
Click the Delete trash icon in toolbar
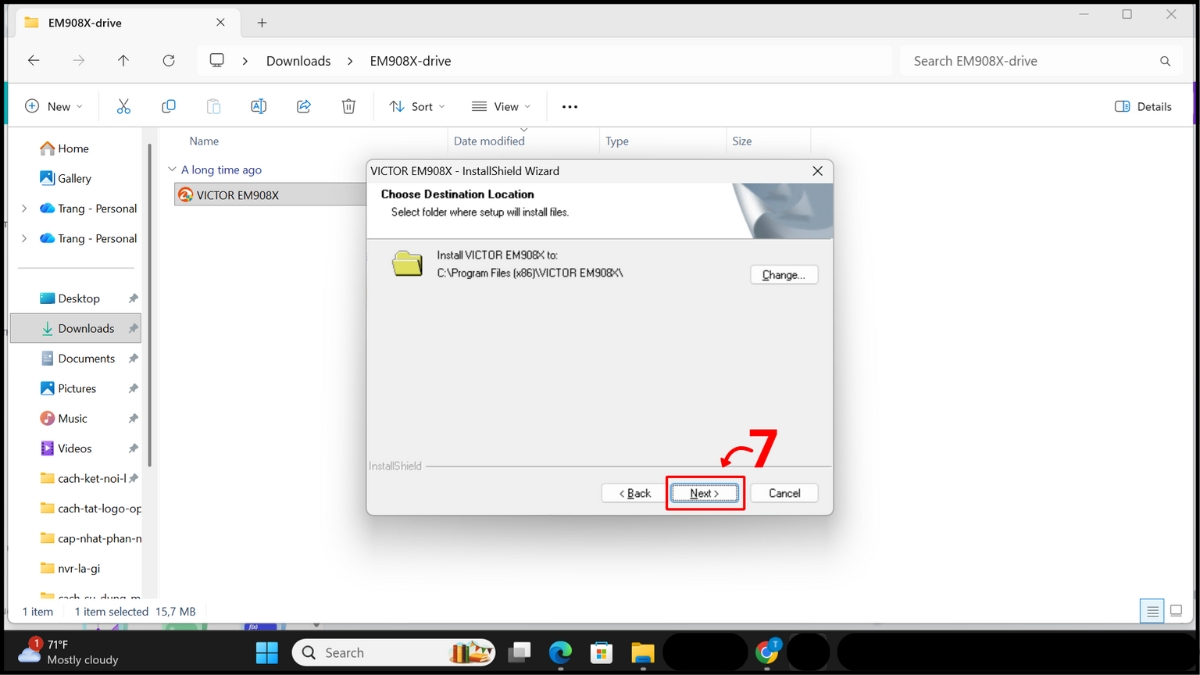(348, 106)
